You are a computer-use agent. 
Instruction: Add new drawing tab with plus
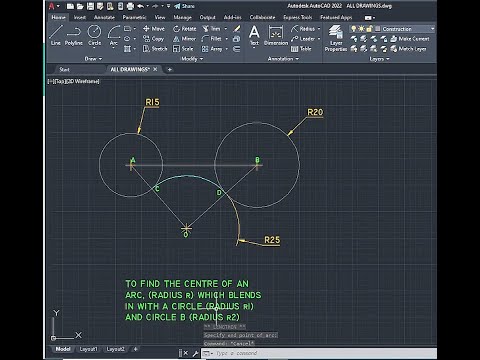[x=169, y=69]
